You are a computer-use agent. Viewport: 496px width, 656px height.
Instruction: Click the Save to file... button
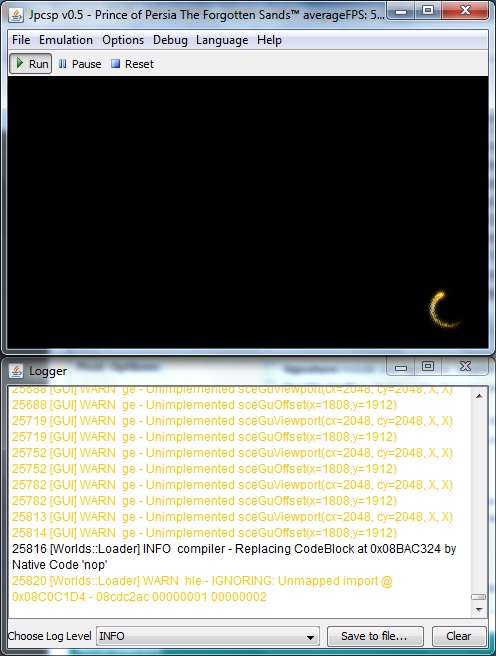click(375, 636)
